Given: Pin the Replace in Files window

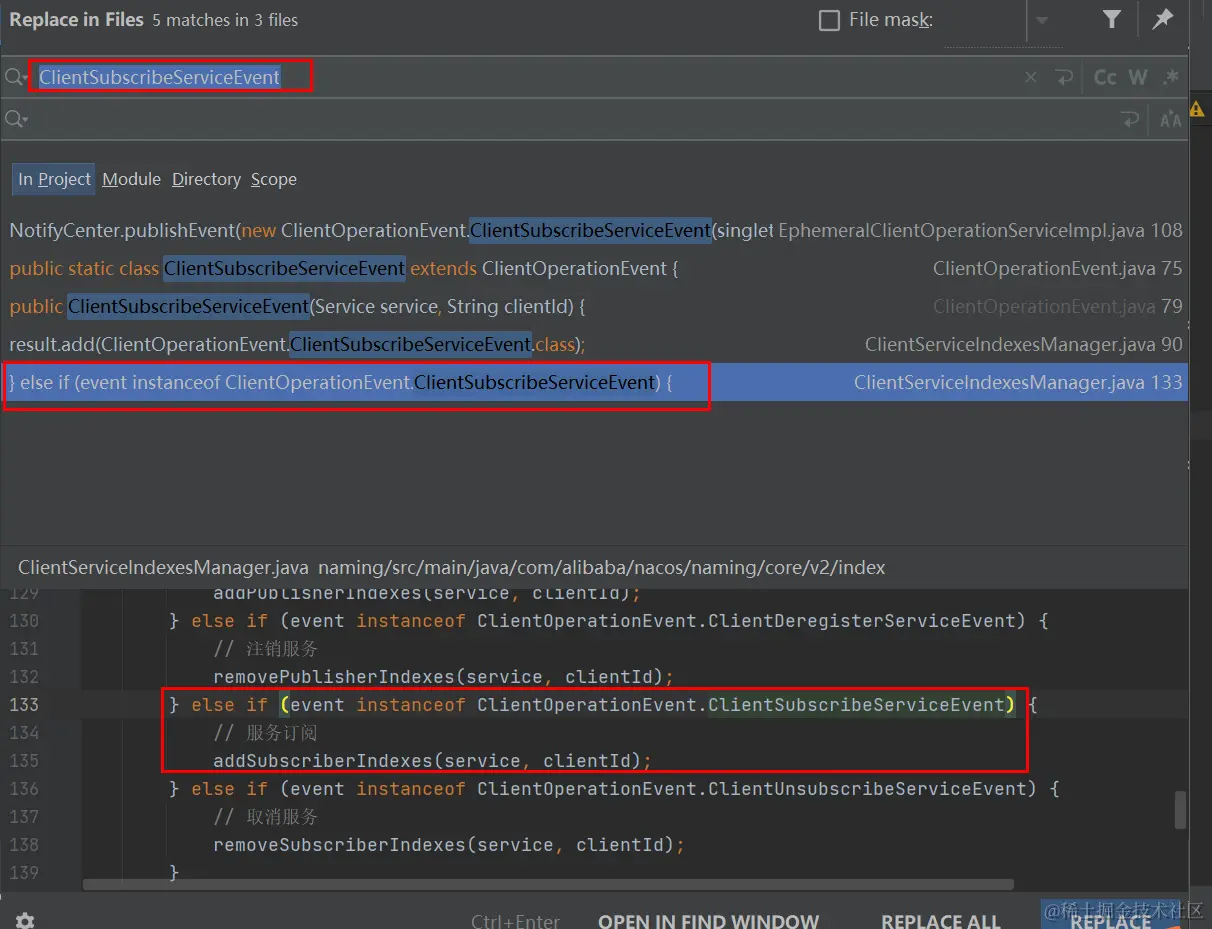Looking at the screenshot, I should pos(1162,19).
